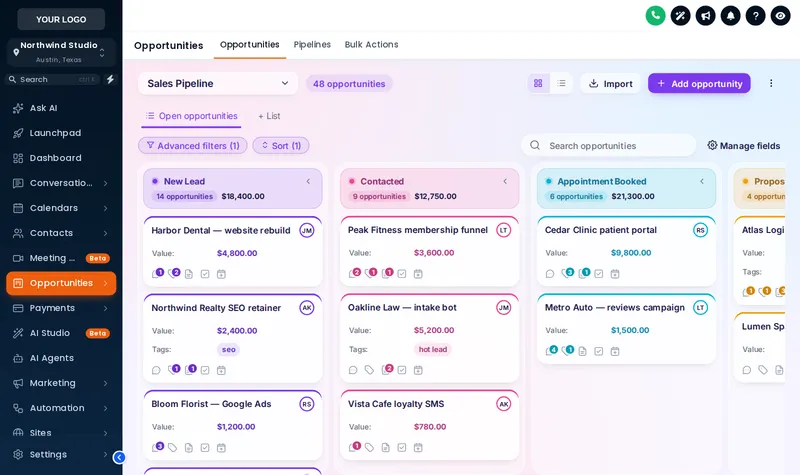Open the notifications bell icon
This screenshot has width=800, height=475.
pyautogui.click(x=730, y=16)
